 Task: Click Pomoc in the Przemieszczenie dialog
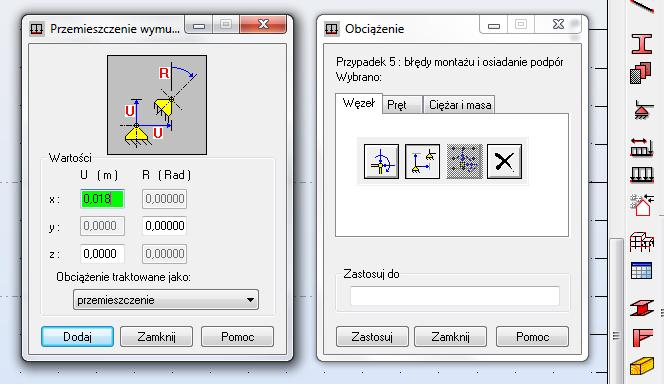coord(238,337)
